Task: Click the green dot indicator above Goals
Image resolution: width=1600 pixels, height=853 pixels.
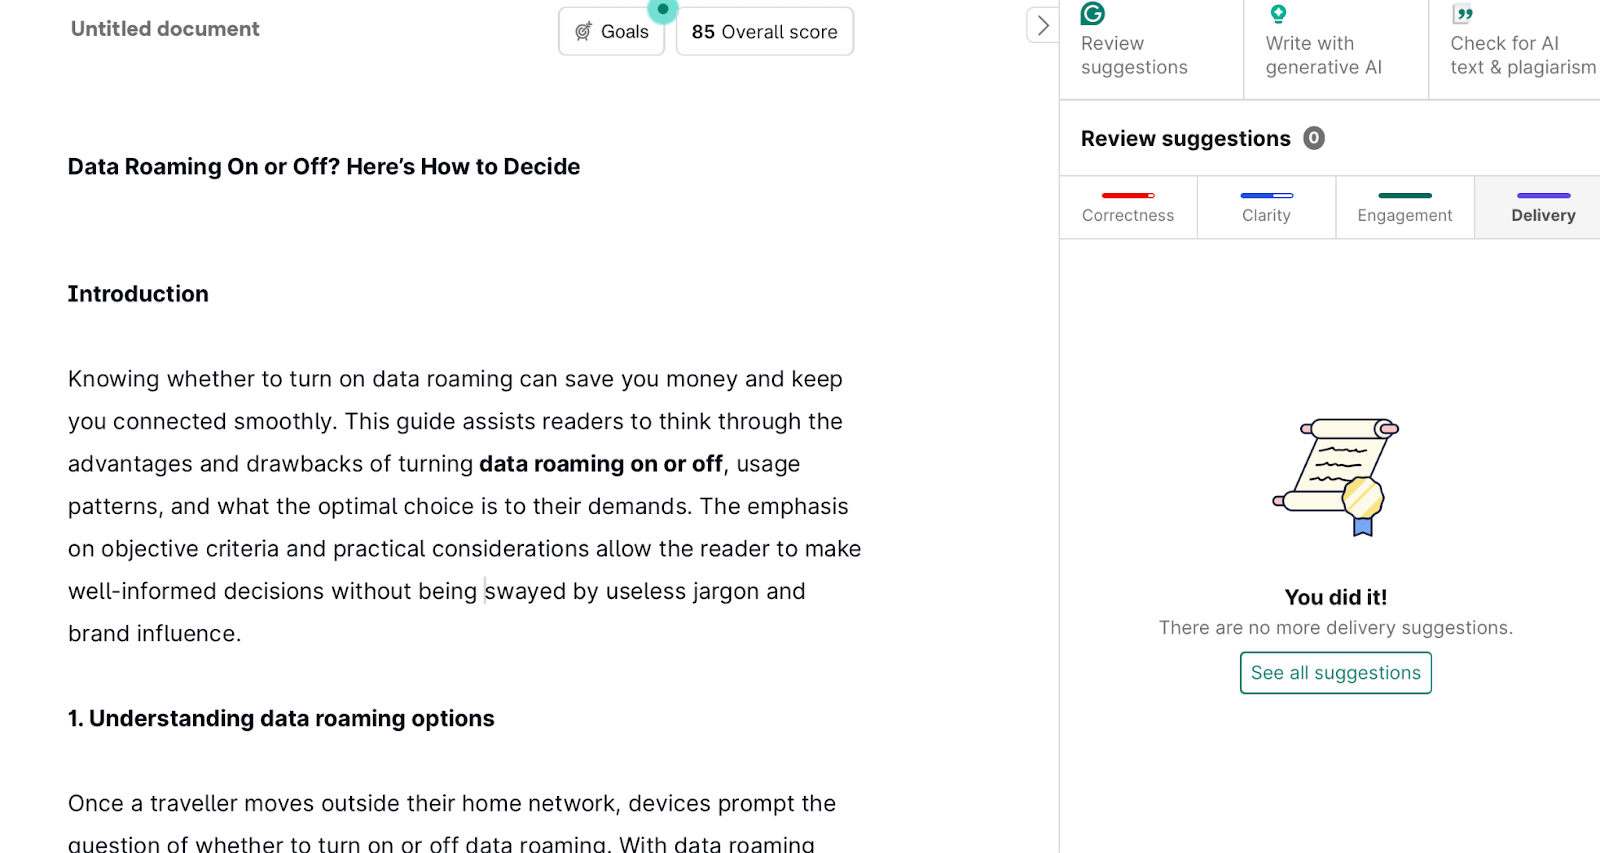Action: tap(662, 9)
